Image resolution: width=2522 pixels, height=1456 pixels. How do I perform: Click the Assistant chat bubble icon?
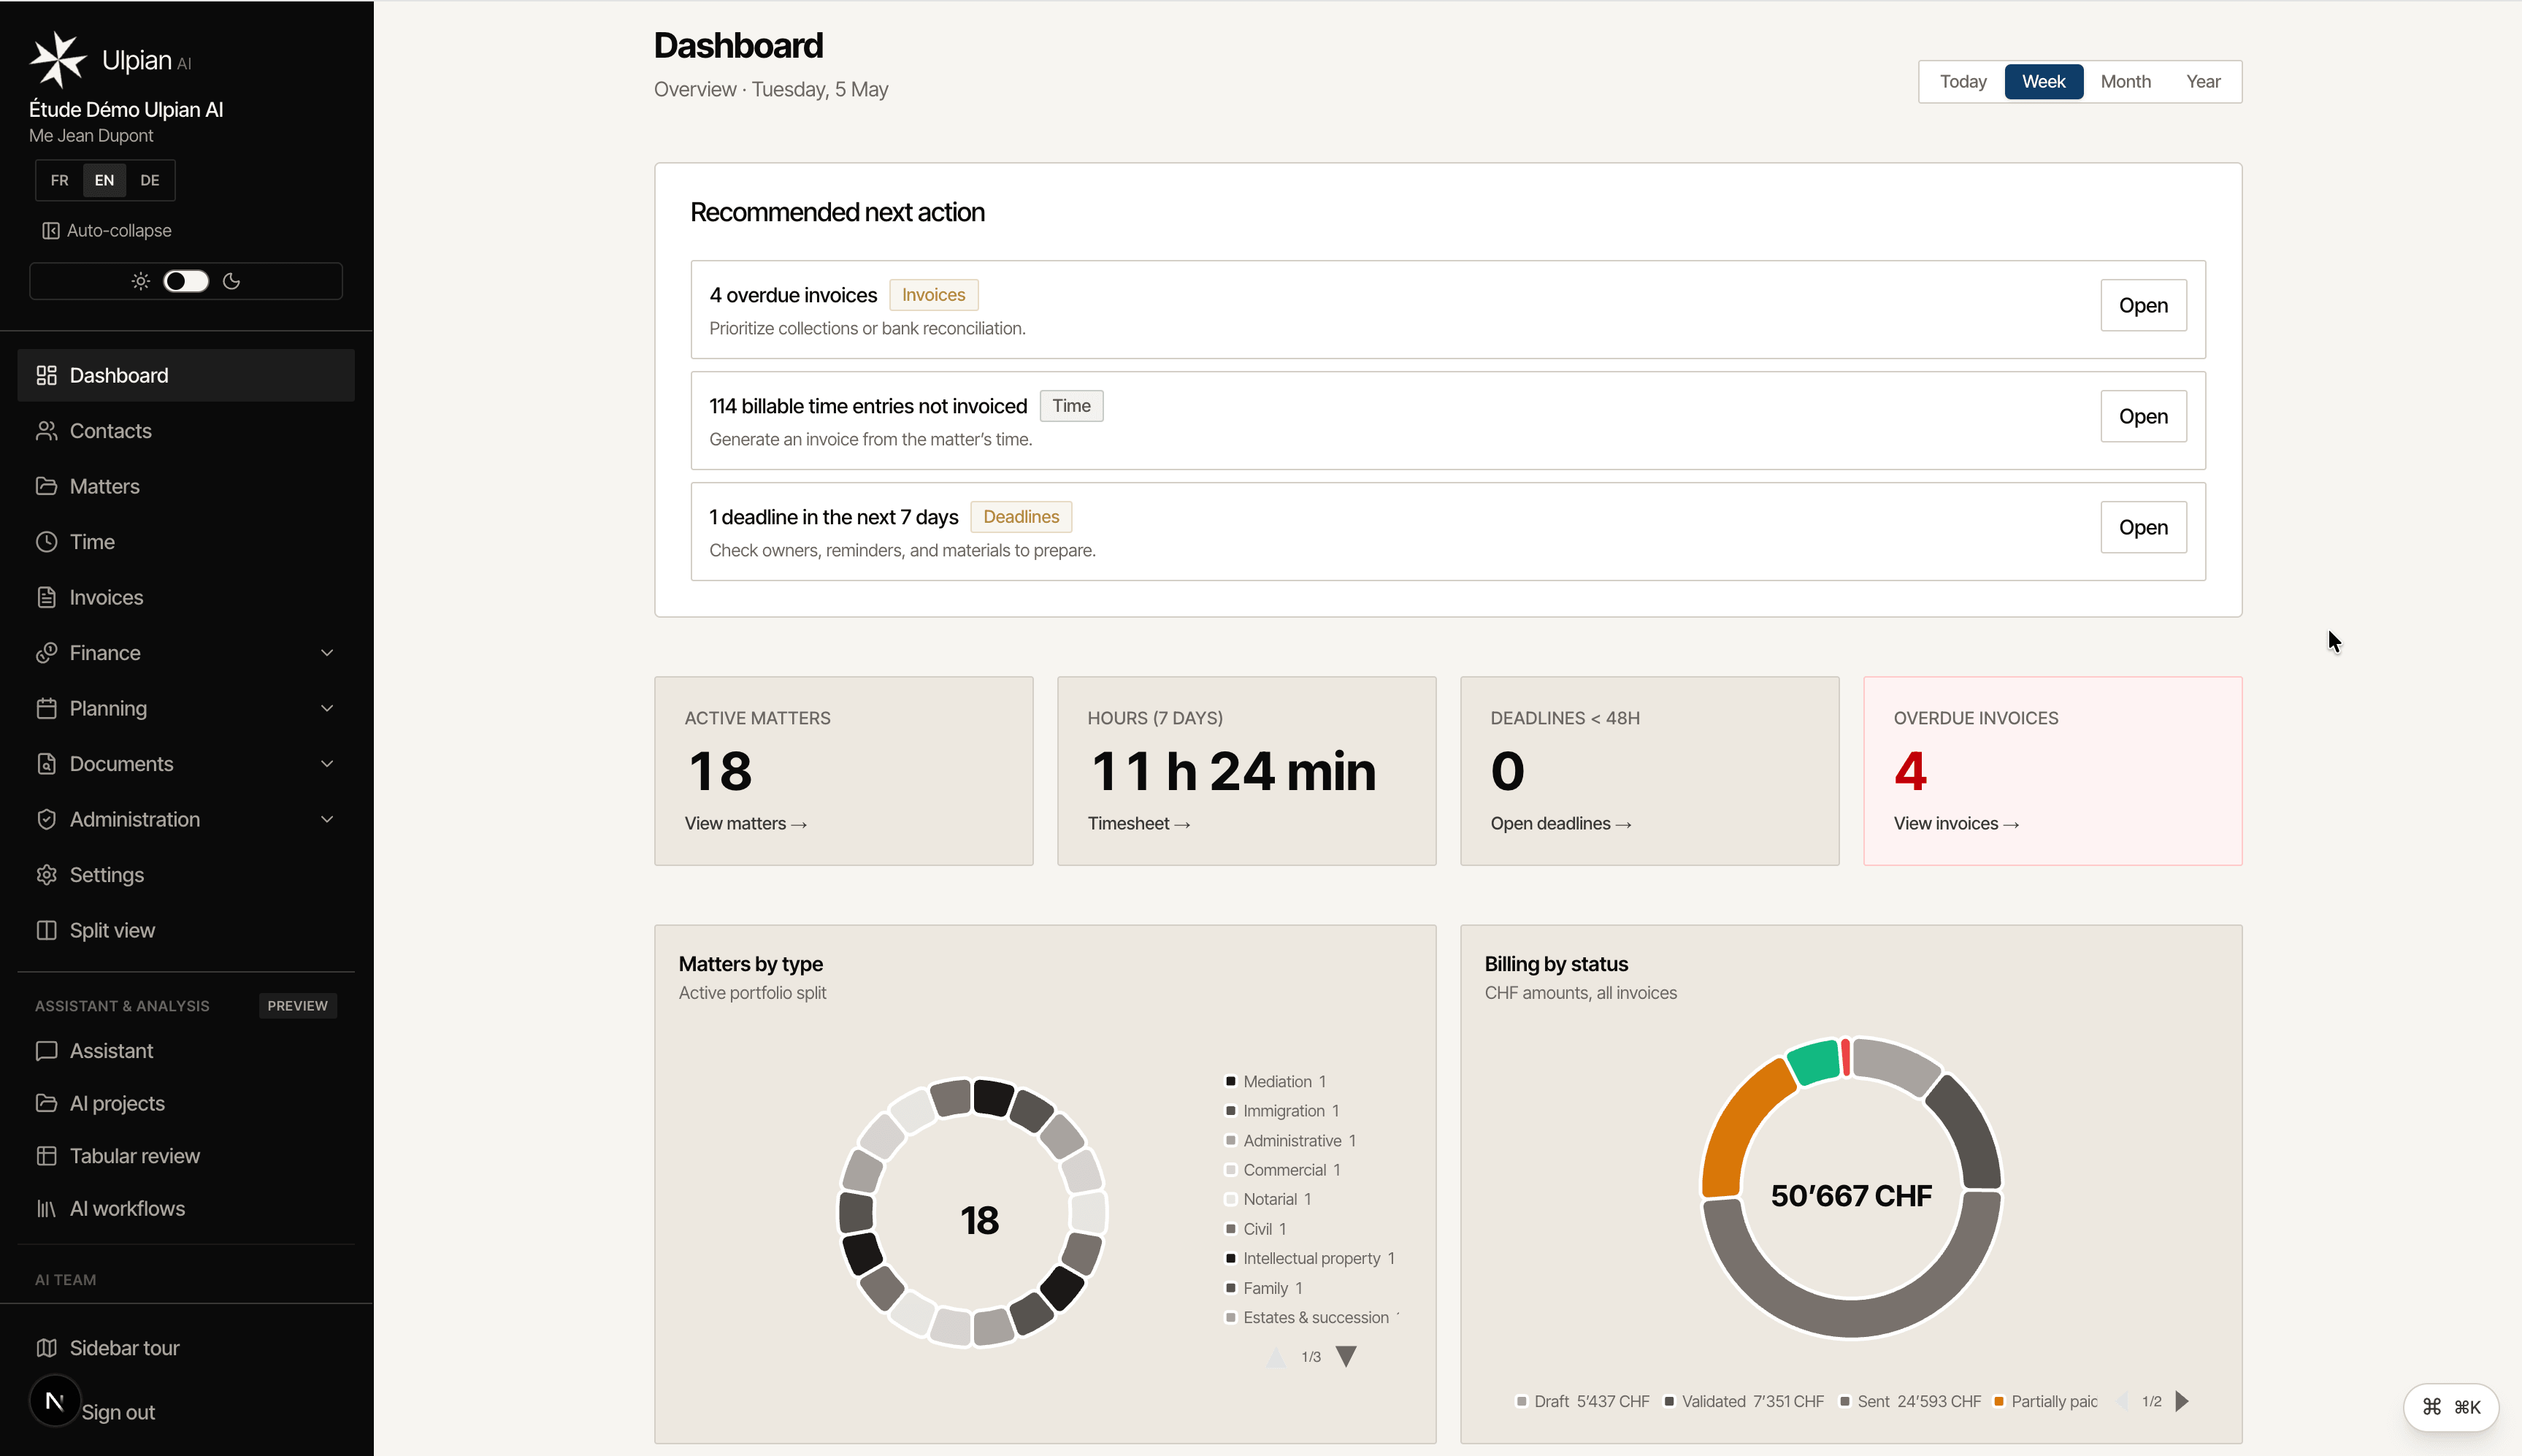coord(46,1051)
